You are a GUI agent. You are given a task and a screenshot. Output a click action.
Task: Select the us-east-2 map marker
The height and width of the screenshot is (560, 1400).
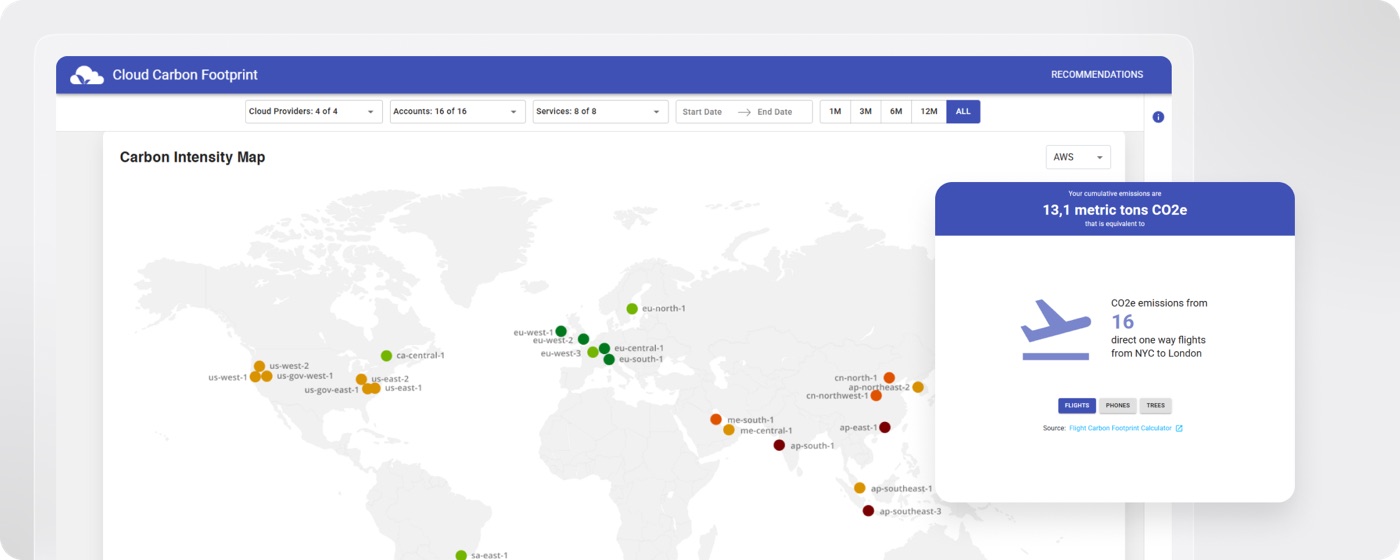361,379
